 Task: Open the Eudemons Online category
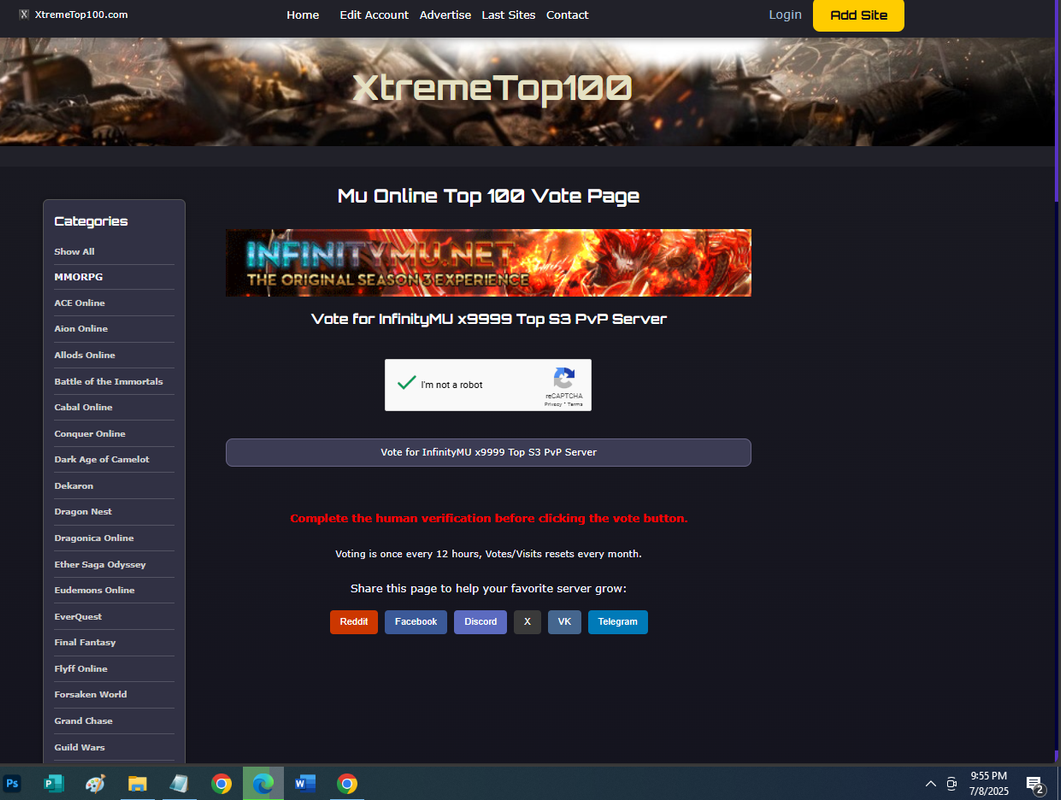pos(95,590)
